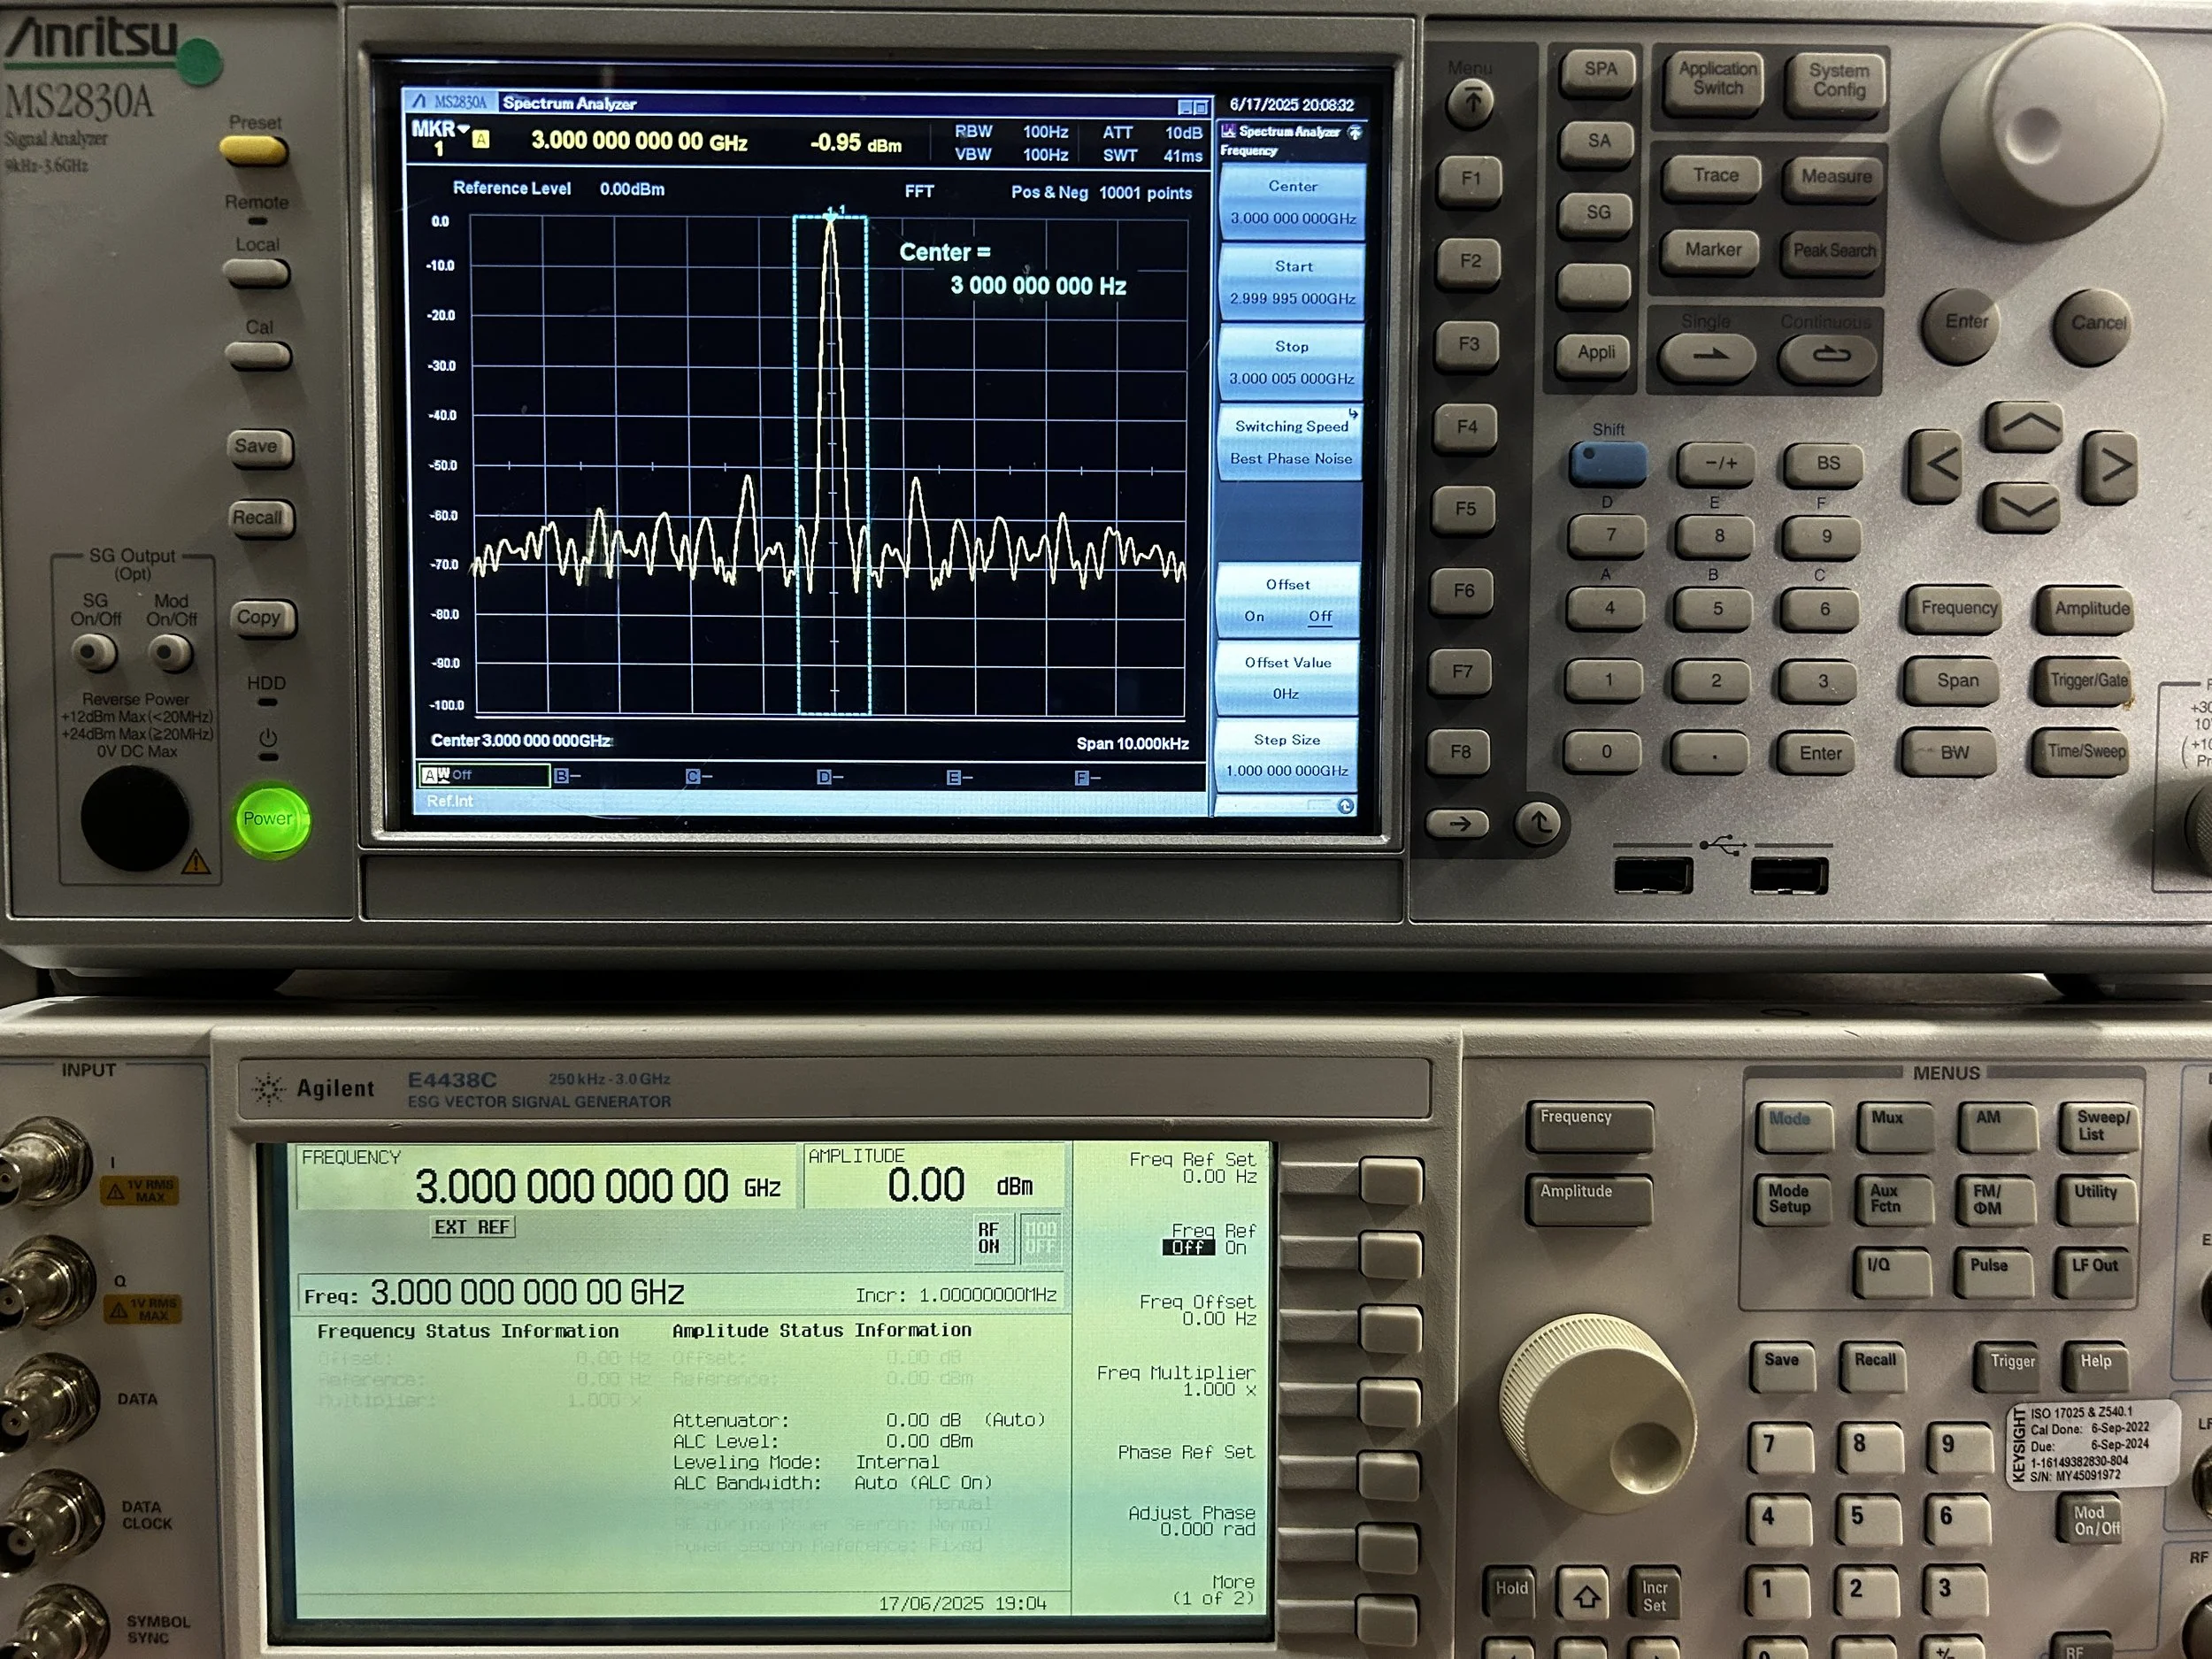Tap the Local key on Anritsu
The width and height of the screenshot is (2212, 1659).
pyautogui.click(x=257, y=273)
